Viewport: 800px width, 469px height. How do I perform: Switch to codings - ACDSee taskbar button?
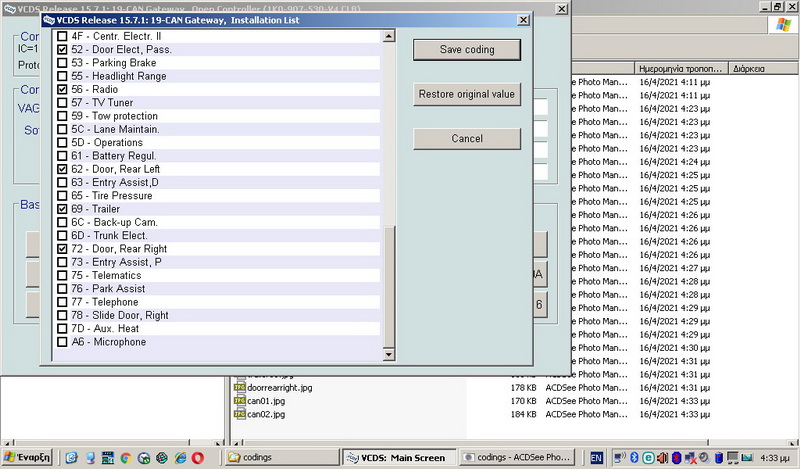[517, 457]
